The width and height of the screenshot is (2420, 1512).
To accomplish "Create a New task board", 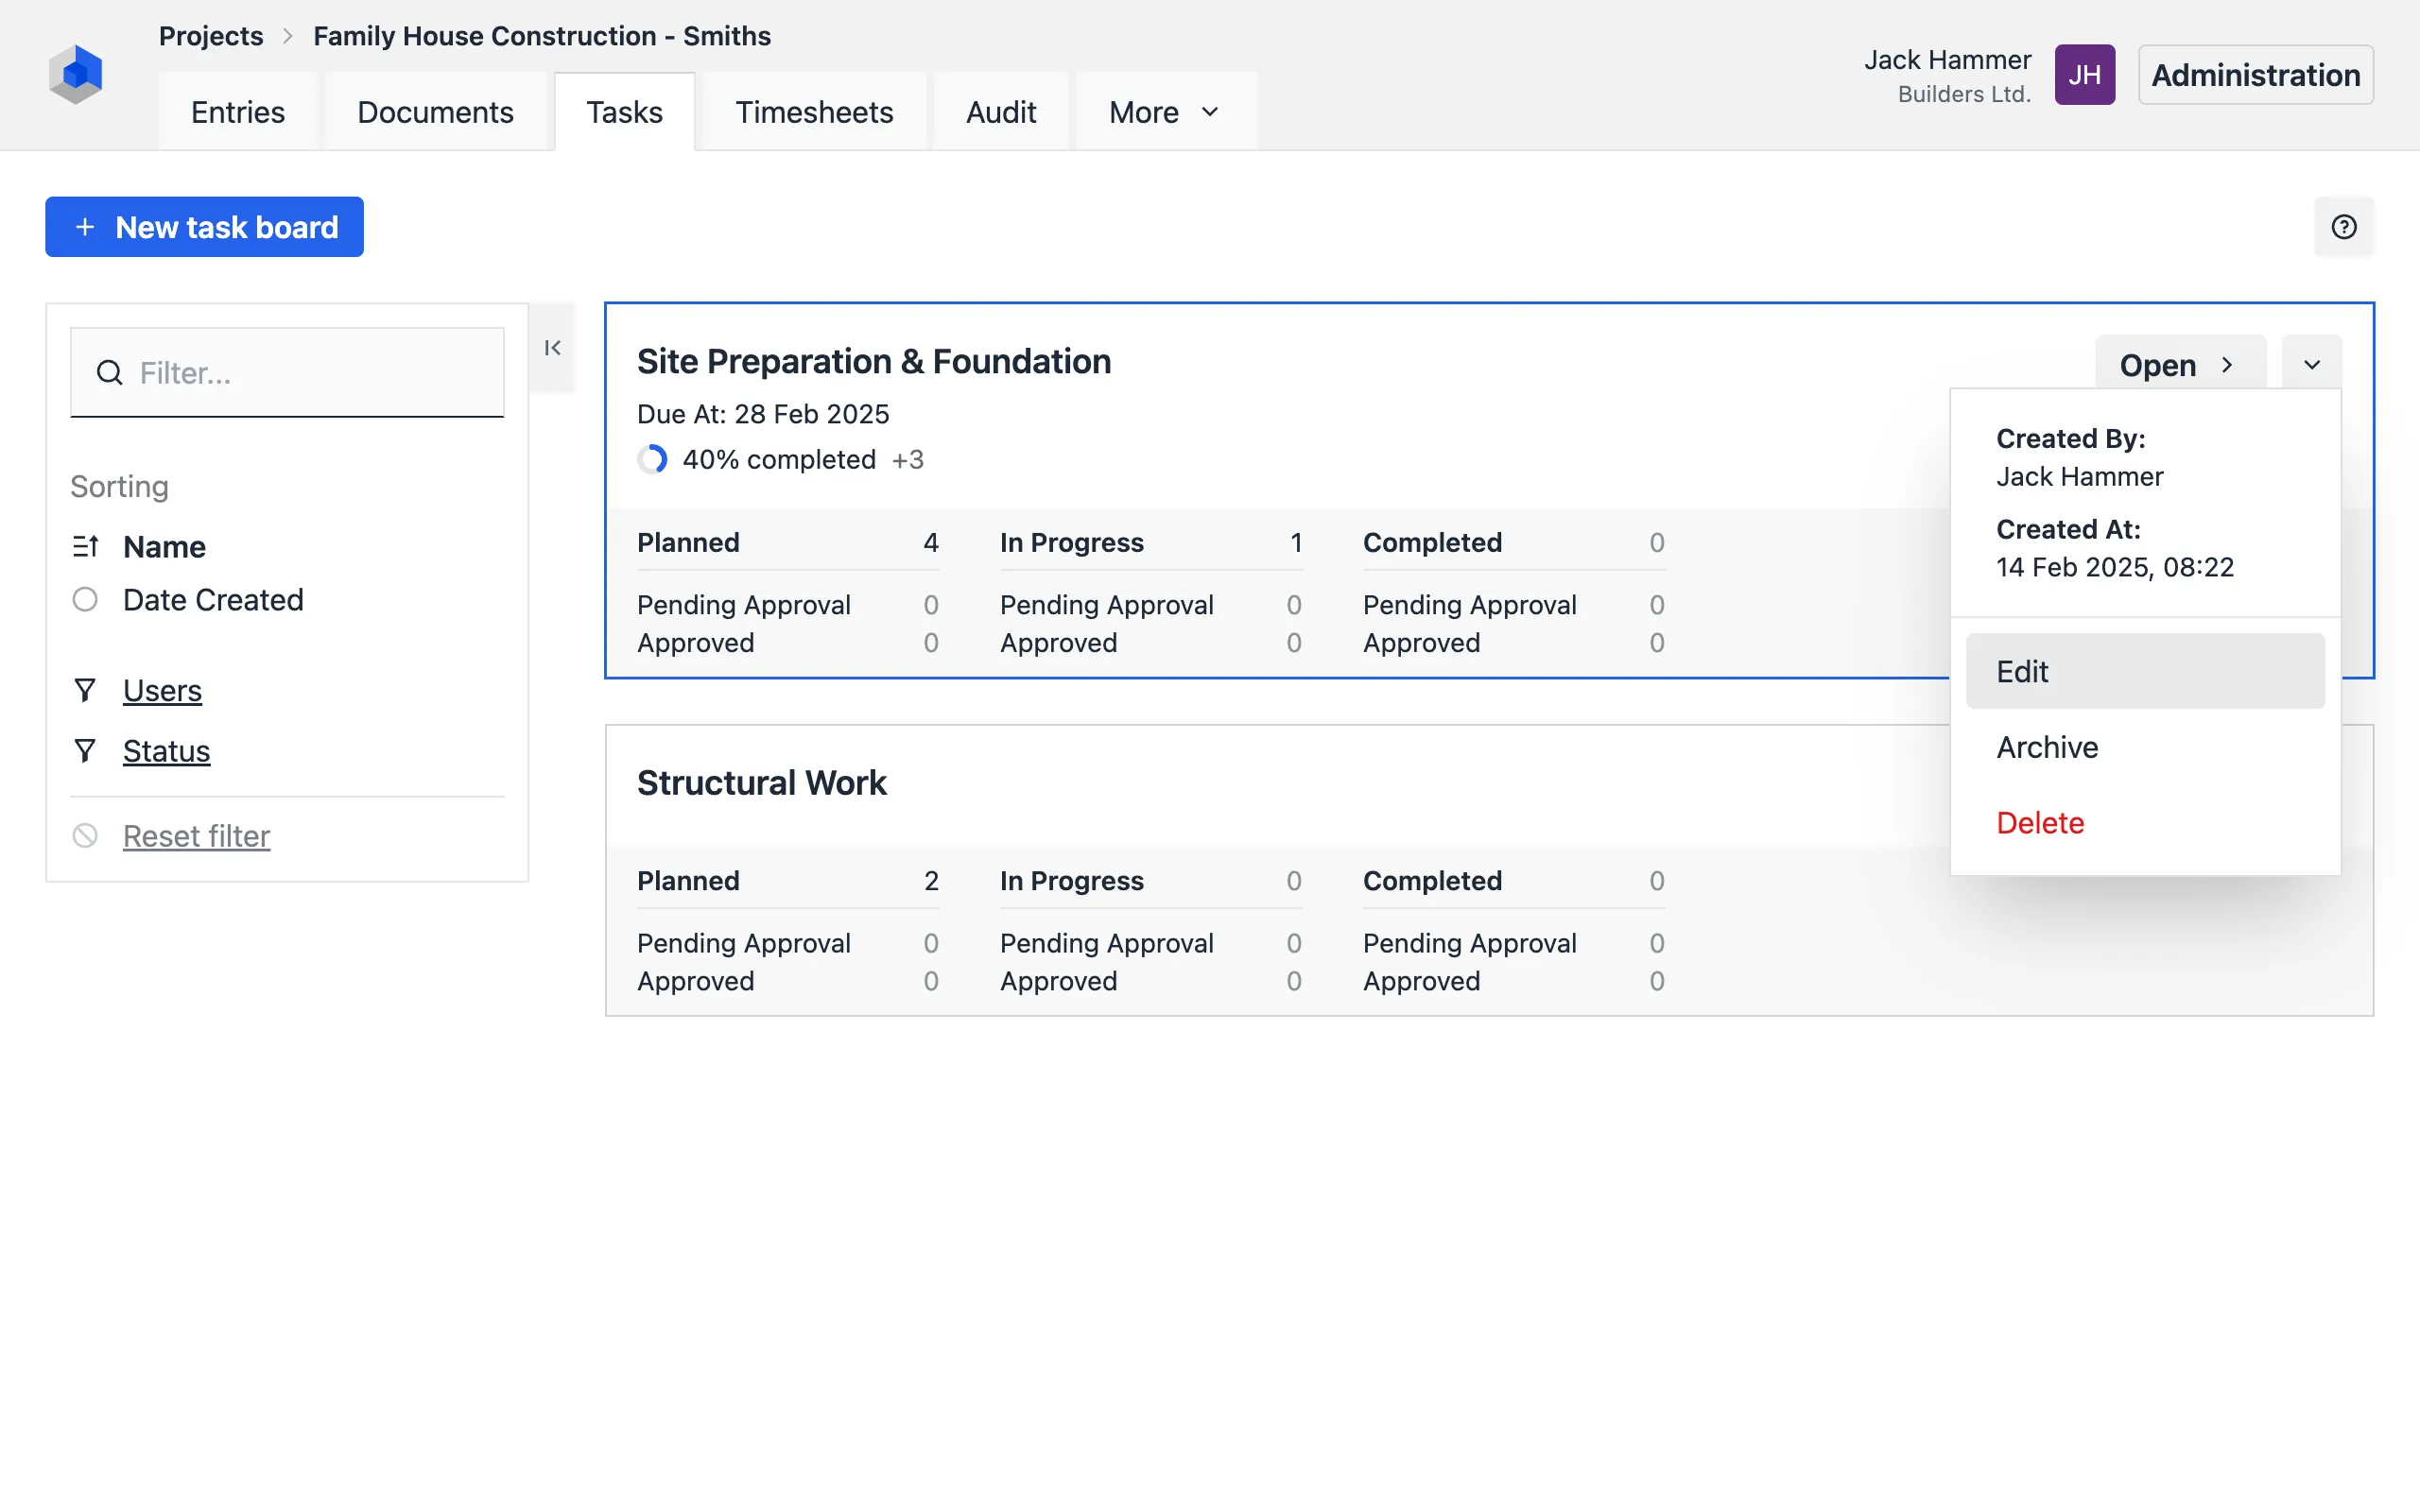I will (204, 227).
